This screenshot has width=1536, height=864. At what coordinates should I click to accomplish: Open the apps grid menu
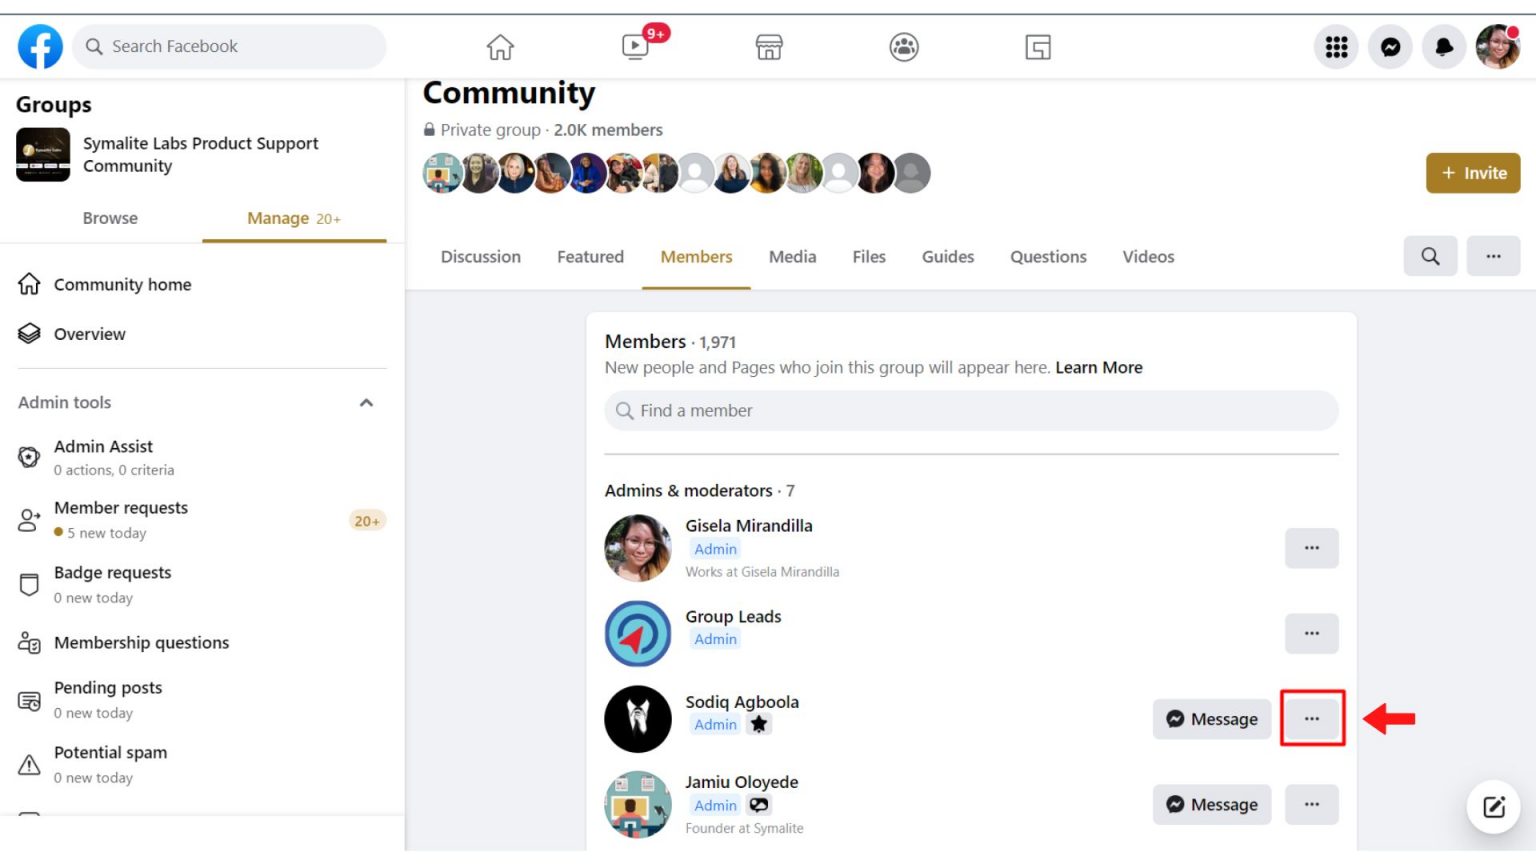(x=1336, y=46)
